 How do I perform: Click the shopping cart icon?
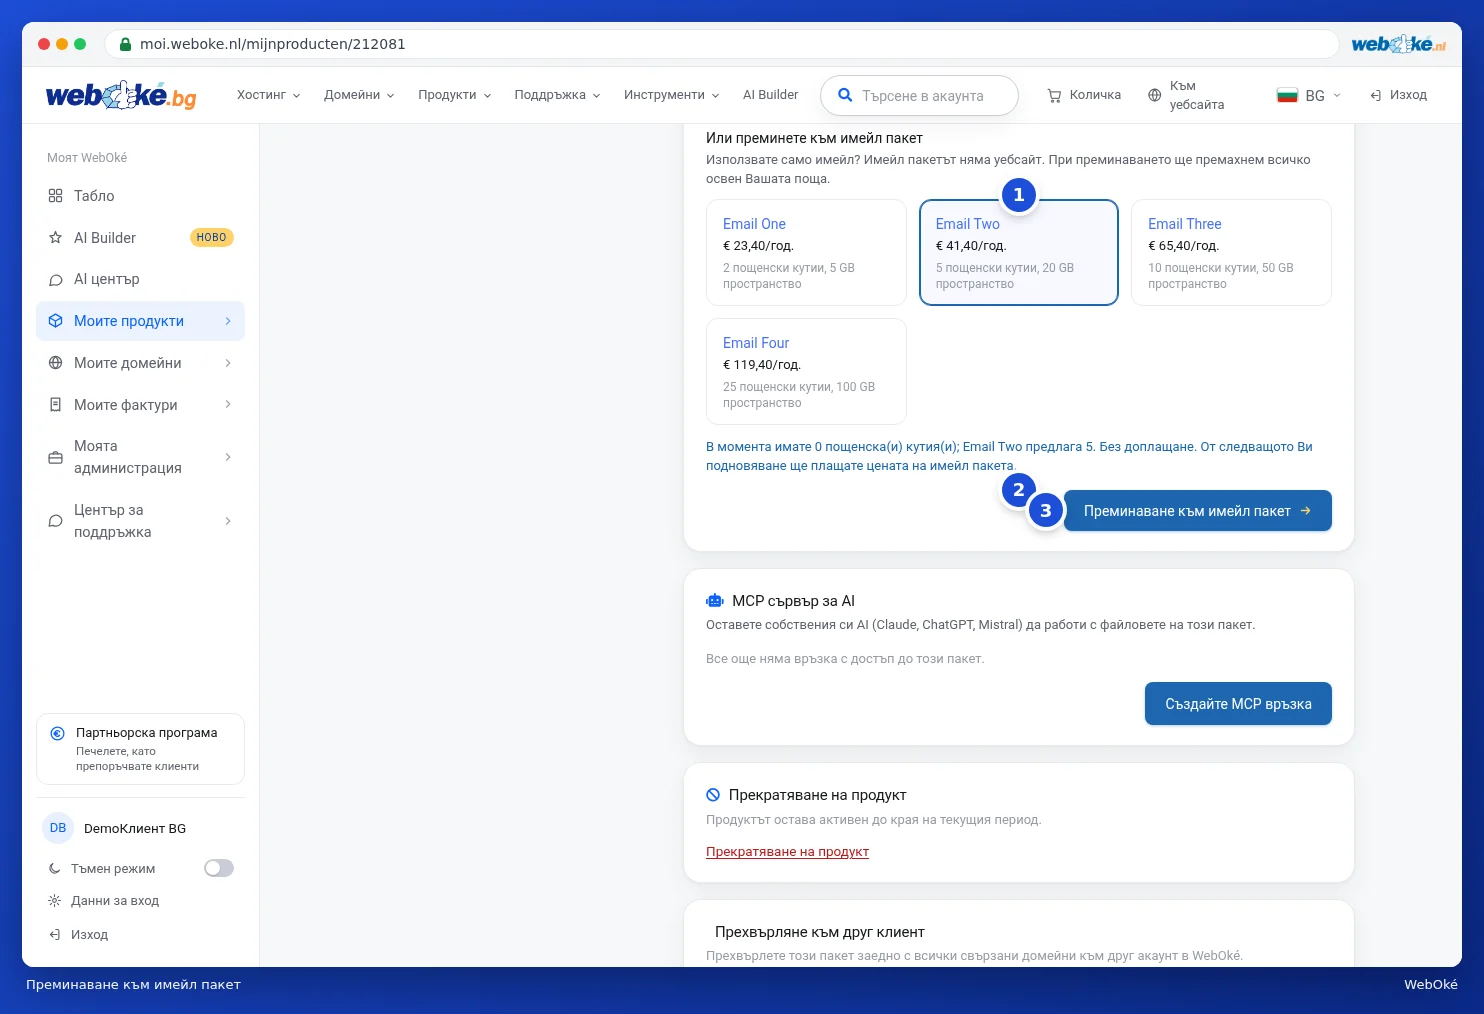[1054, 96]
